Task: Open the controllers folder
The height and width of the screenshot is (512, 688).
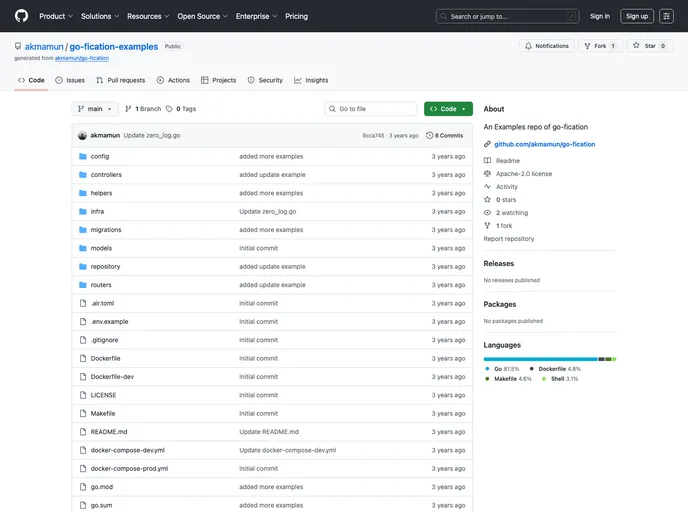Action: [x=106, y=175]
